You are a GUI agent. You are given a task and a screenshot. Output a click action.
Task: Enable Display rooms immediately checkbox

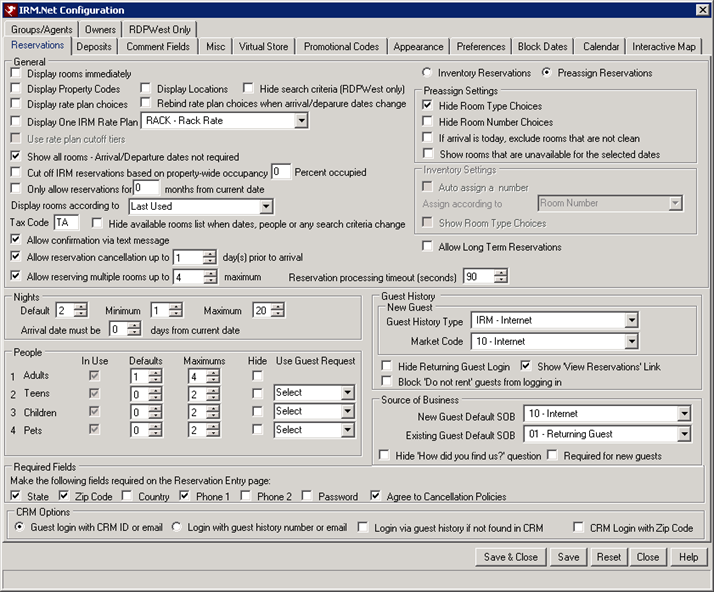pyautogui.click(x=16, y=73)
